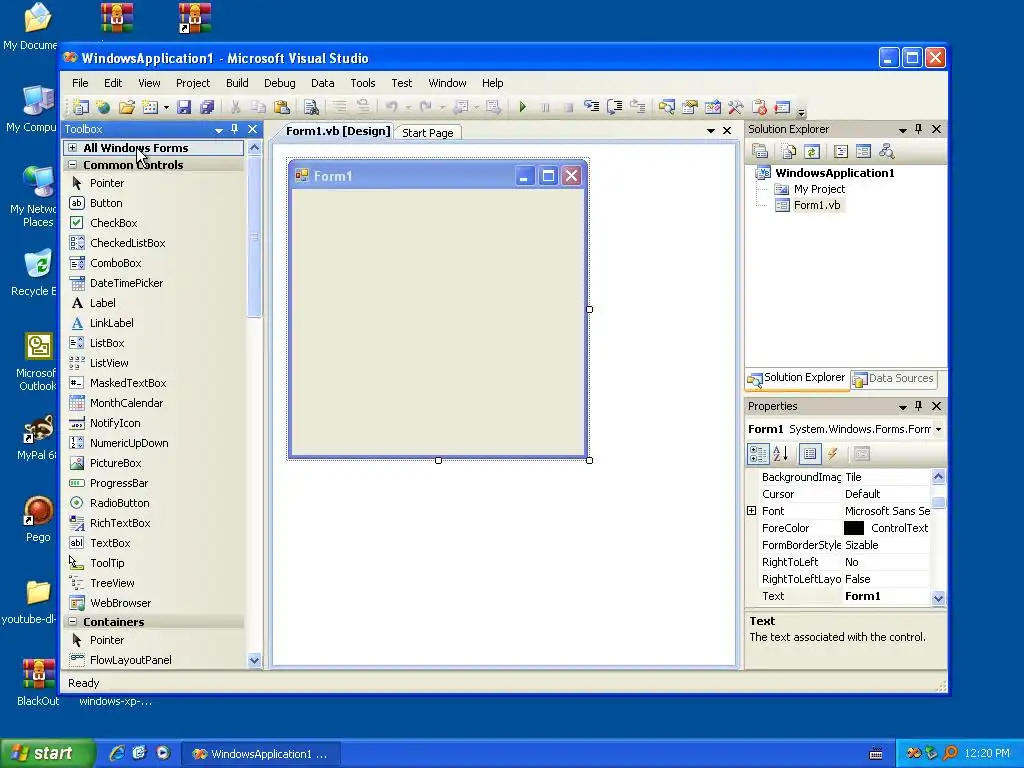Click the Properties grid scroll down arrow
The image size is (1024, 768).
(x=938, y=598)
